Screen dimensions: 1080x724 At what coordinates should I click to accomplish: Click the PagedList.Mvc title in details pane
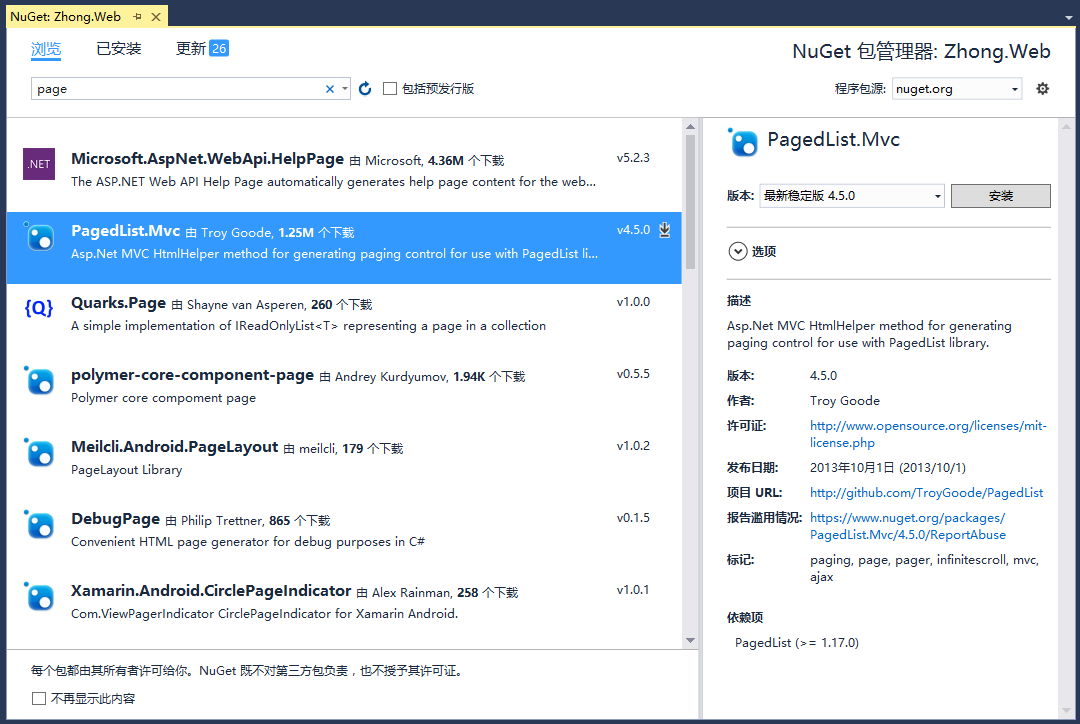point(833,140)
